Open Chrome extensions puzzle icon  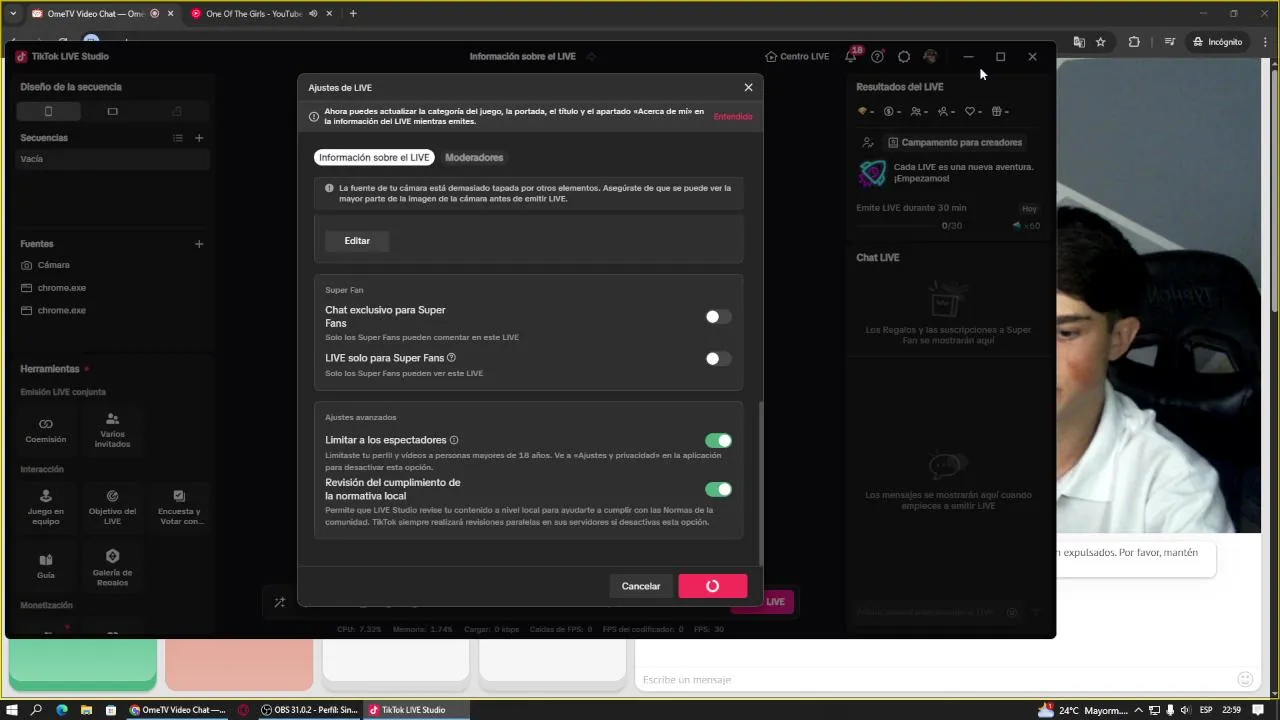(1134, 42)
